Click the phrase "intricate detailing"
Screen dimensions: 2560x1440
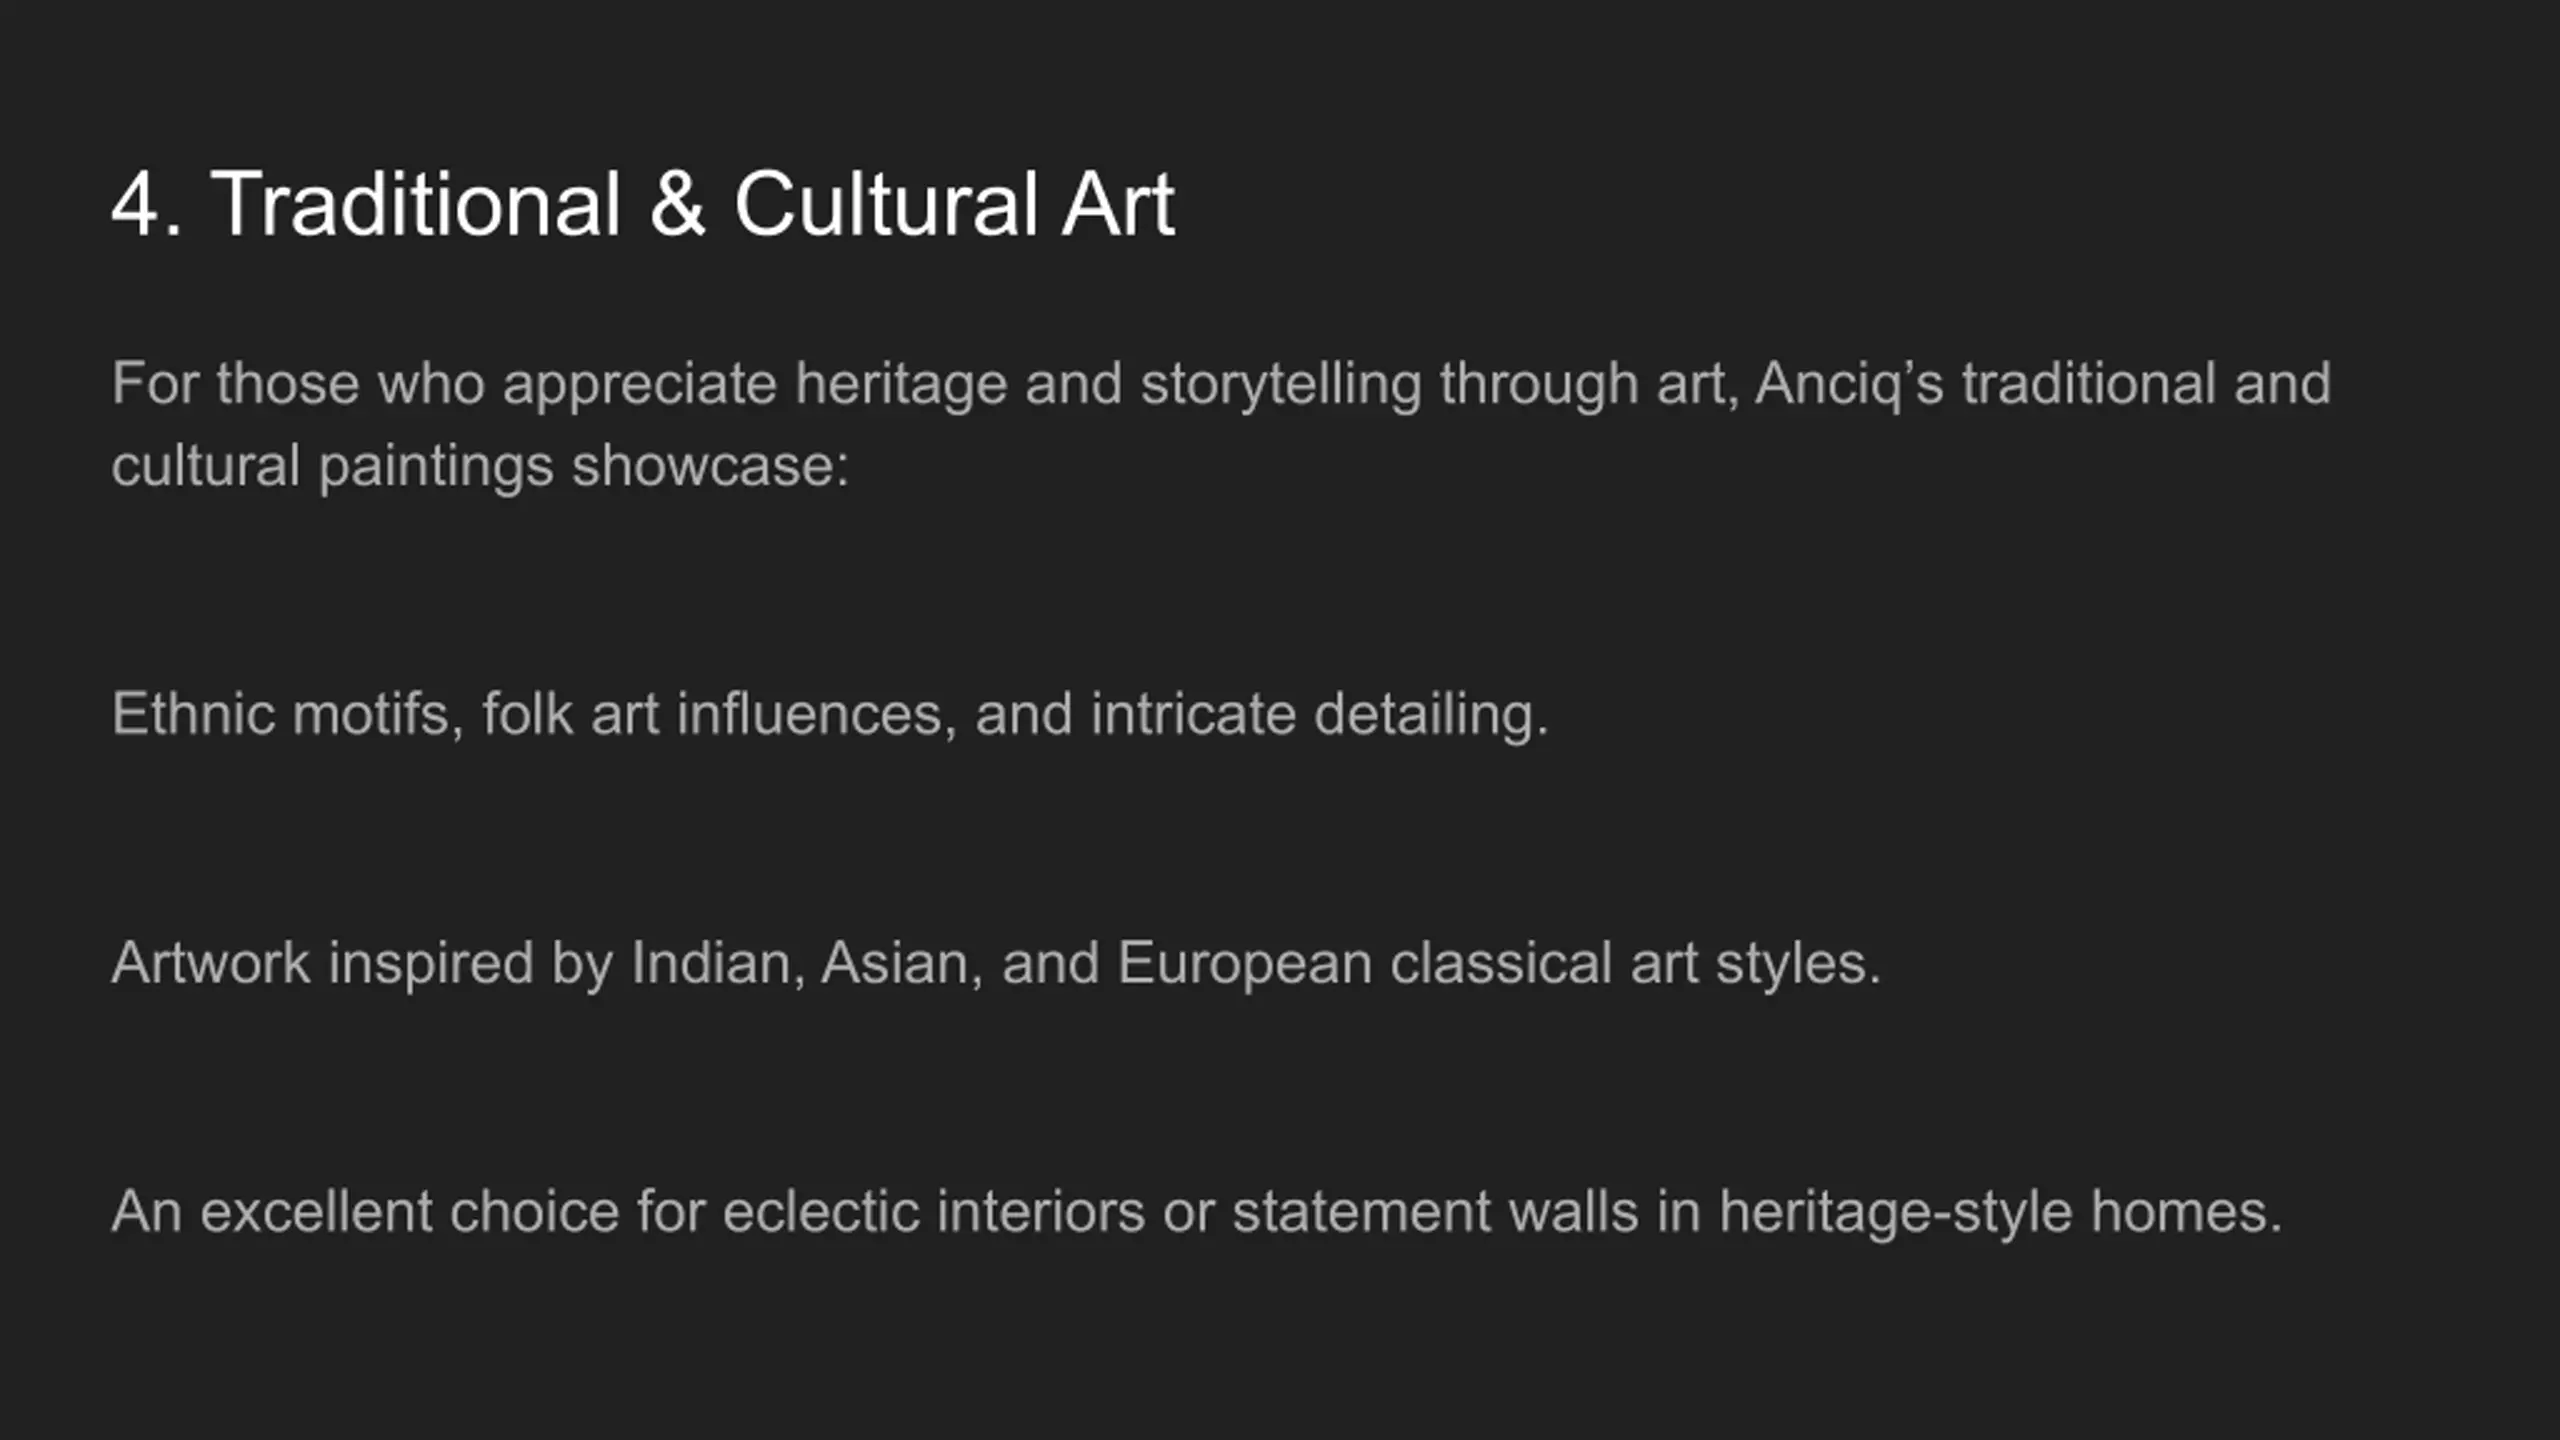click(x=1318, y=714)
